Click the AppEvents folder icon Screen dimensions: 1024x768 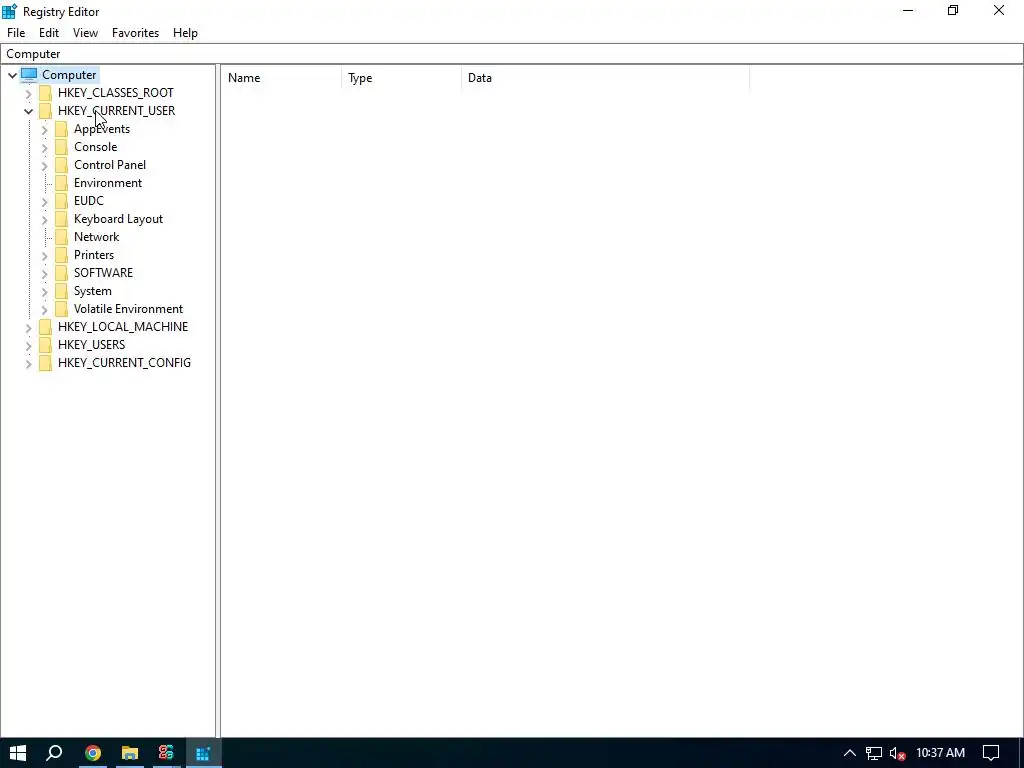tap(61, 129)
